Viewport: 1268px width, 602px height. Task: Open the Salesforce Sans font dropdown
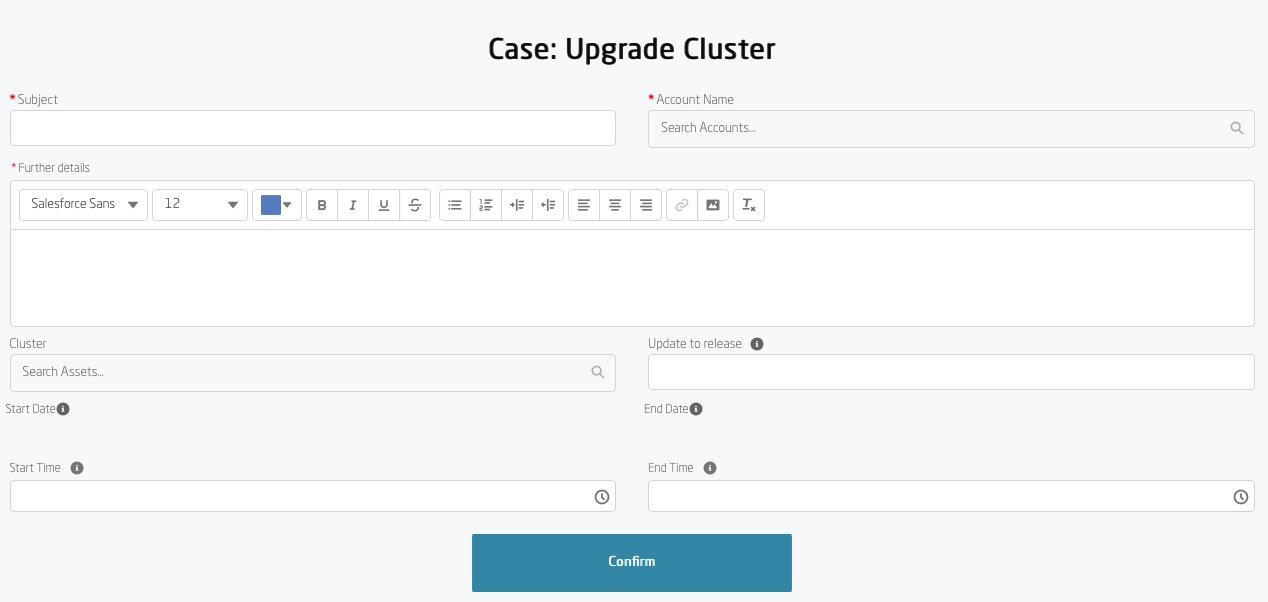click(x=84, y=205)
